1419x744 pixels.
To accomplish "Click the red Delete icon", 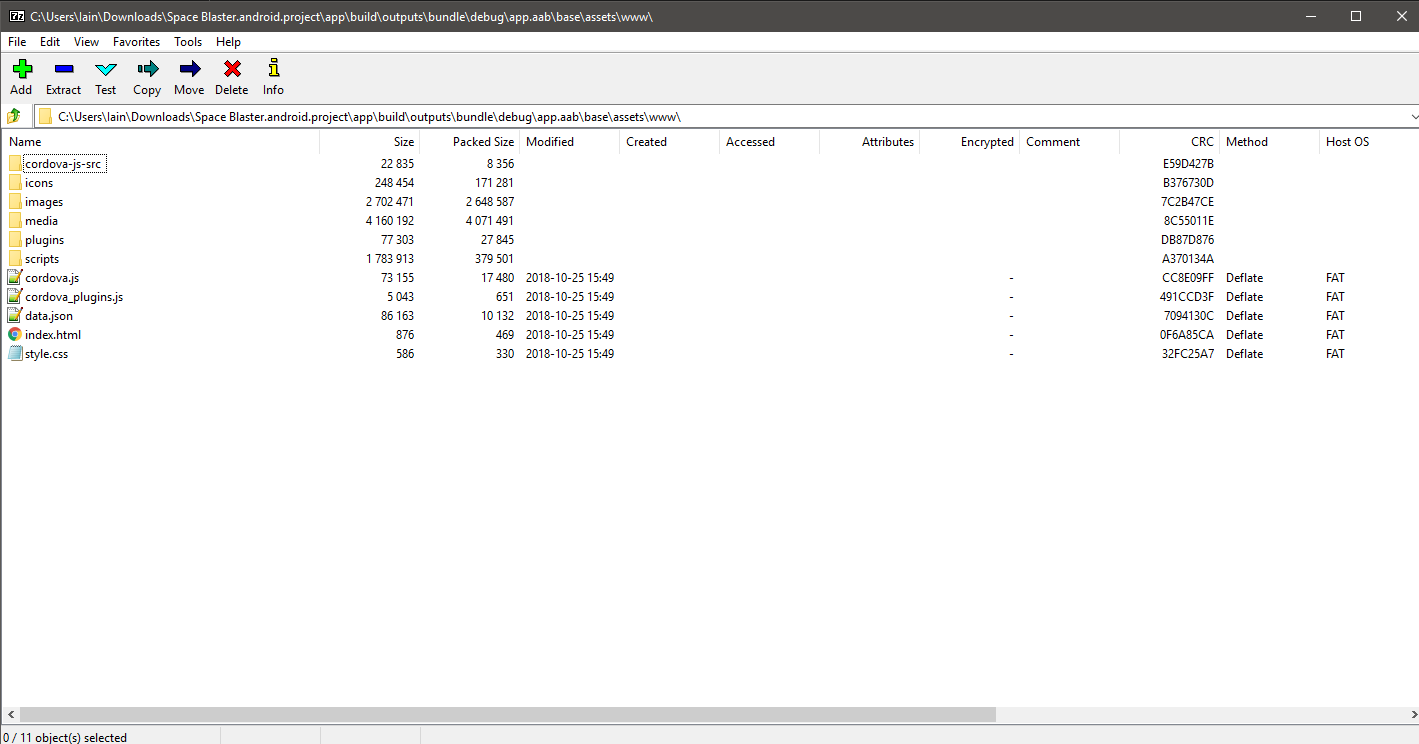I will [232, 69].
